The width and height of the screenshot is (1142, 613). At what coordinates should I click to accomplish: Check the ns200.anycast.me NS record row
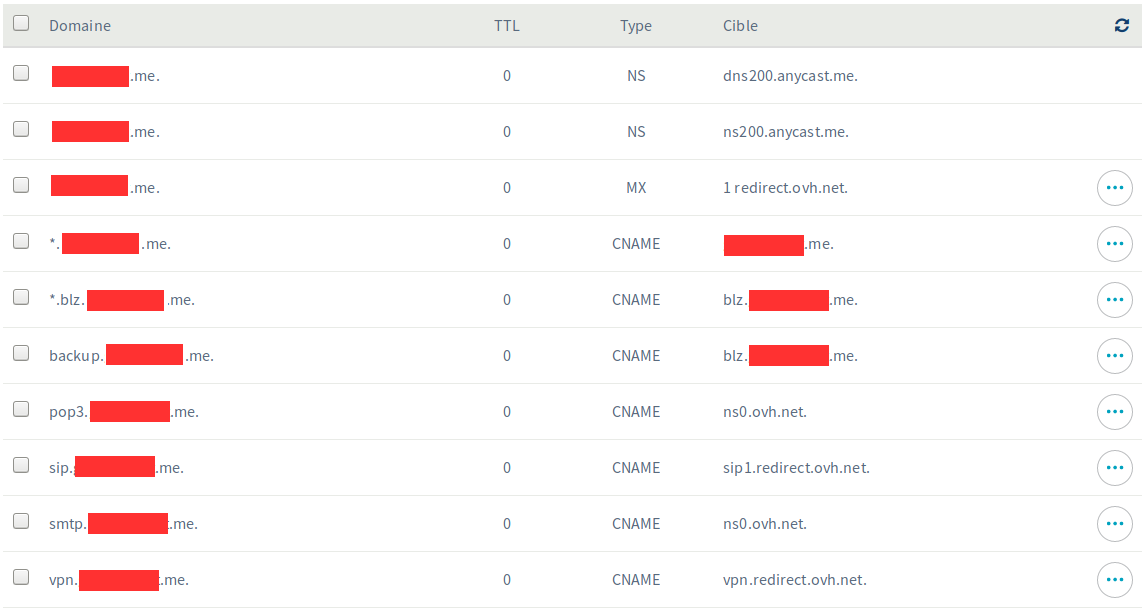[21, 130]
